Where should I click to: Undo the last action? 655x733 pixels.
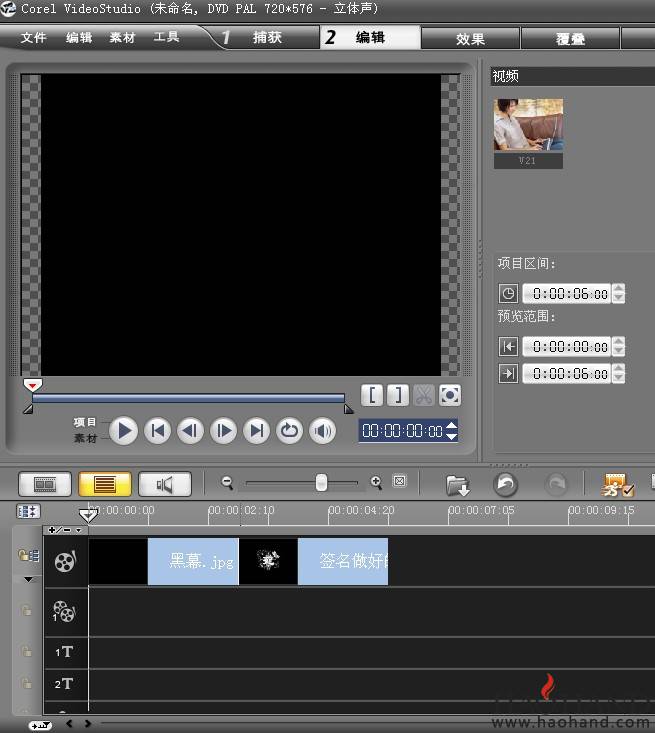[x=505, y=484]
